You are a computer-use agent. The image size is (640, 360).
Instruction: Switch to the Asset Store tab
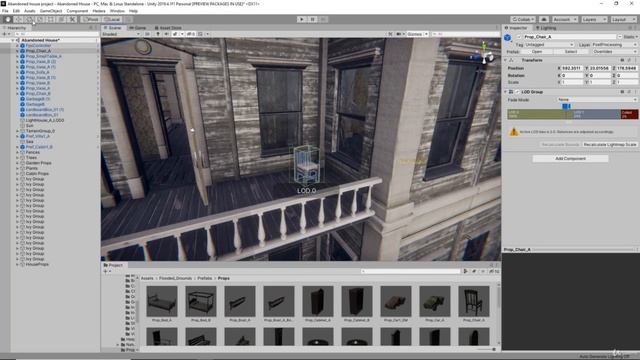tap(168, 28)
